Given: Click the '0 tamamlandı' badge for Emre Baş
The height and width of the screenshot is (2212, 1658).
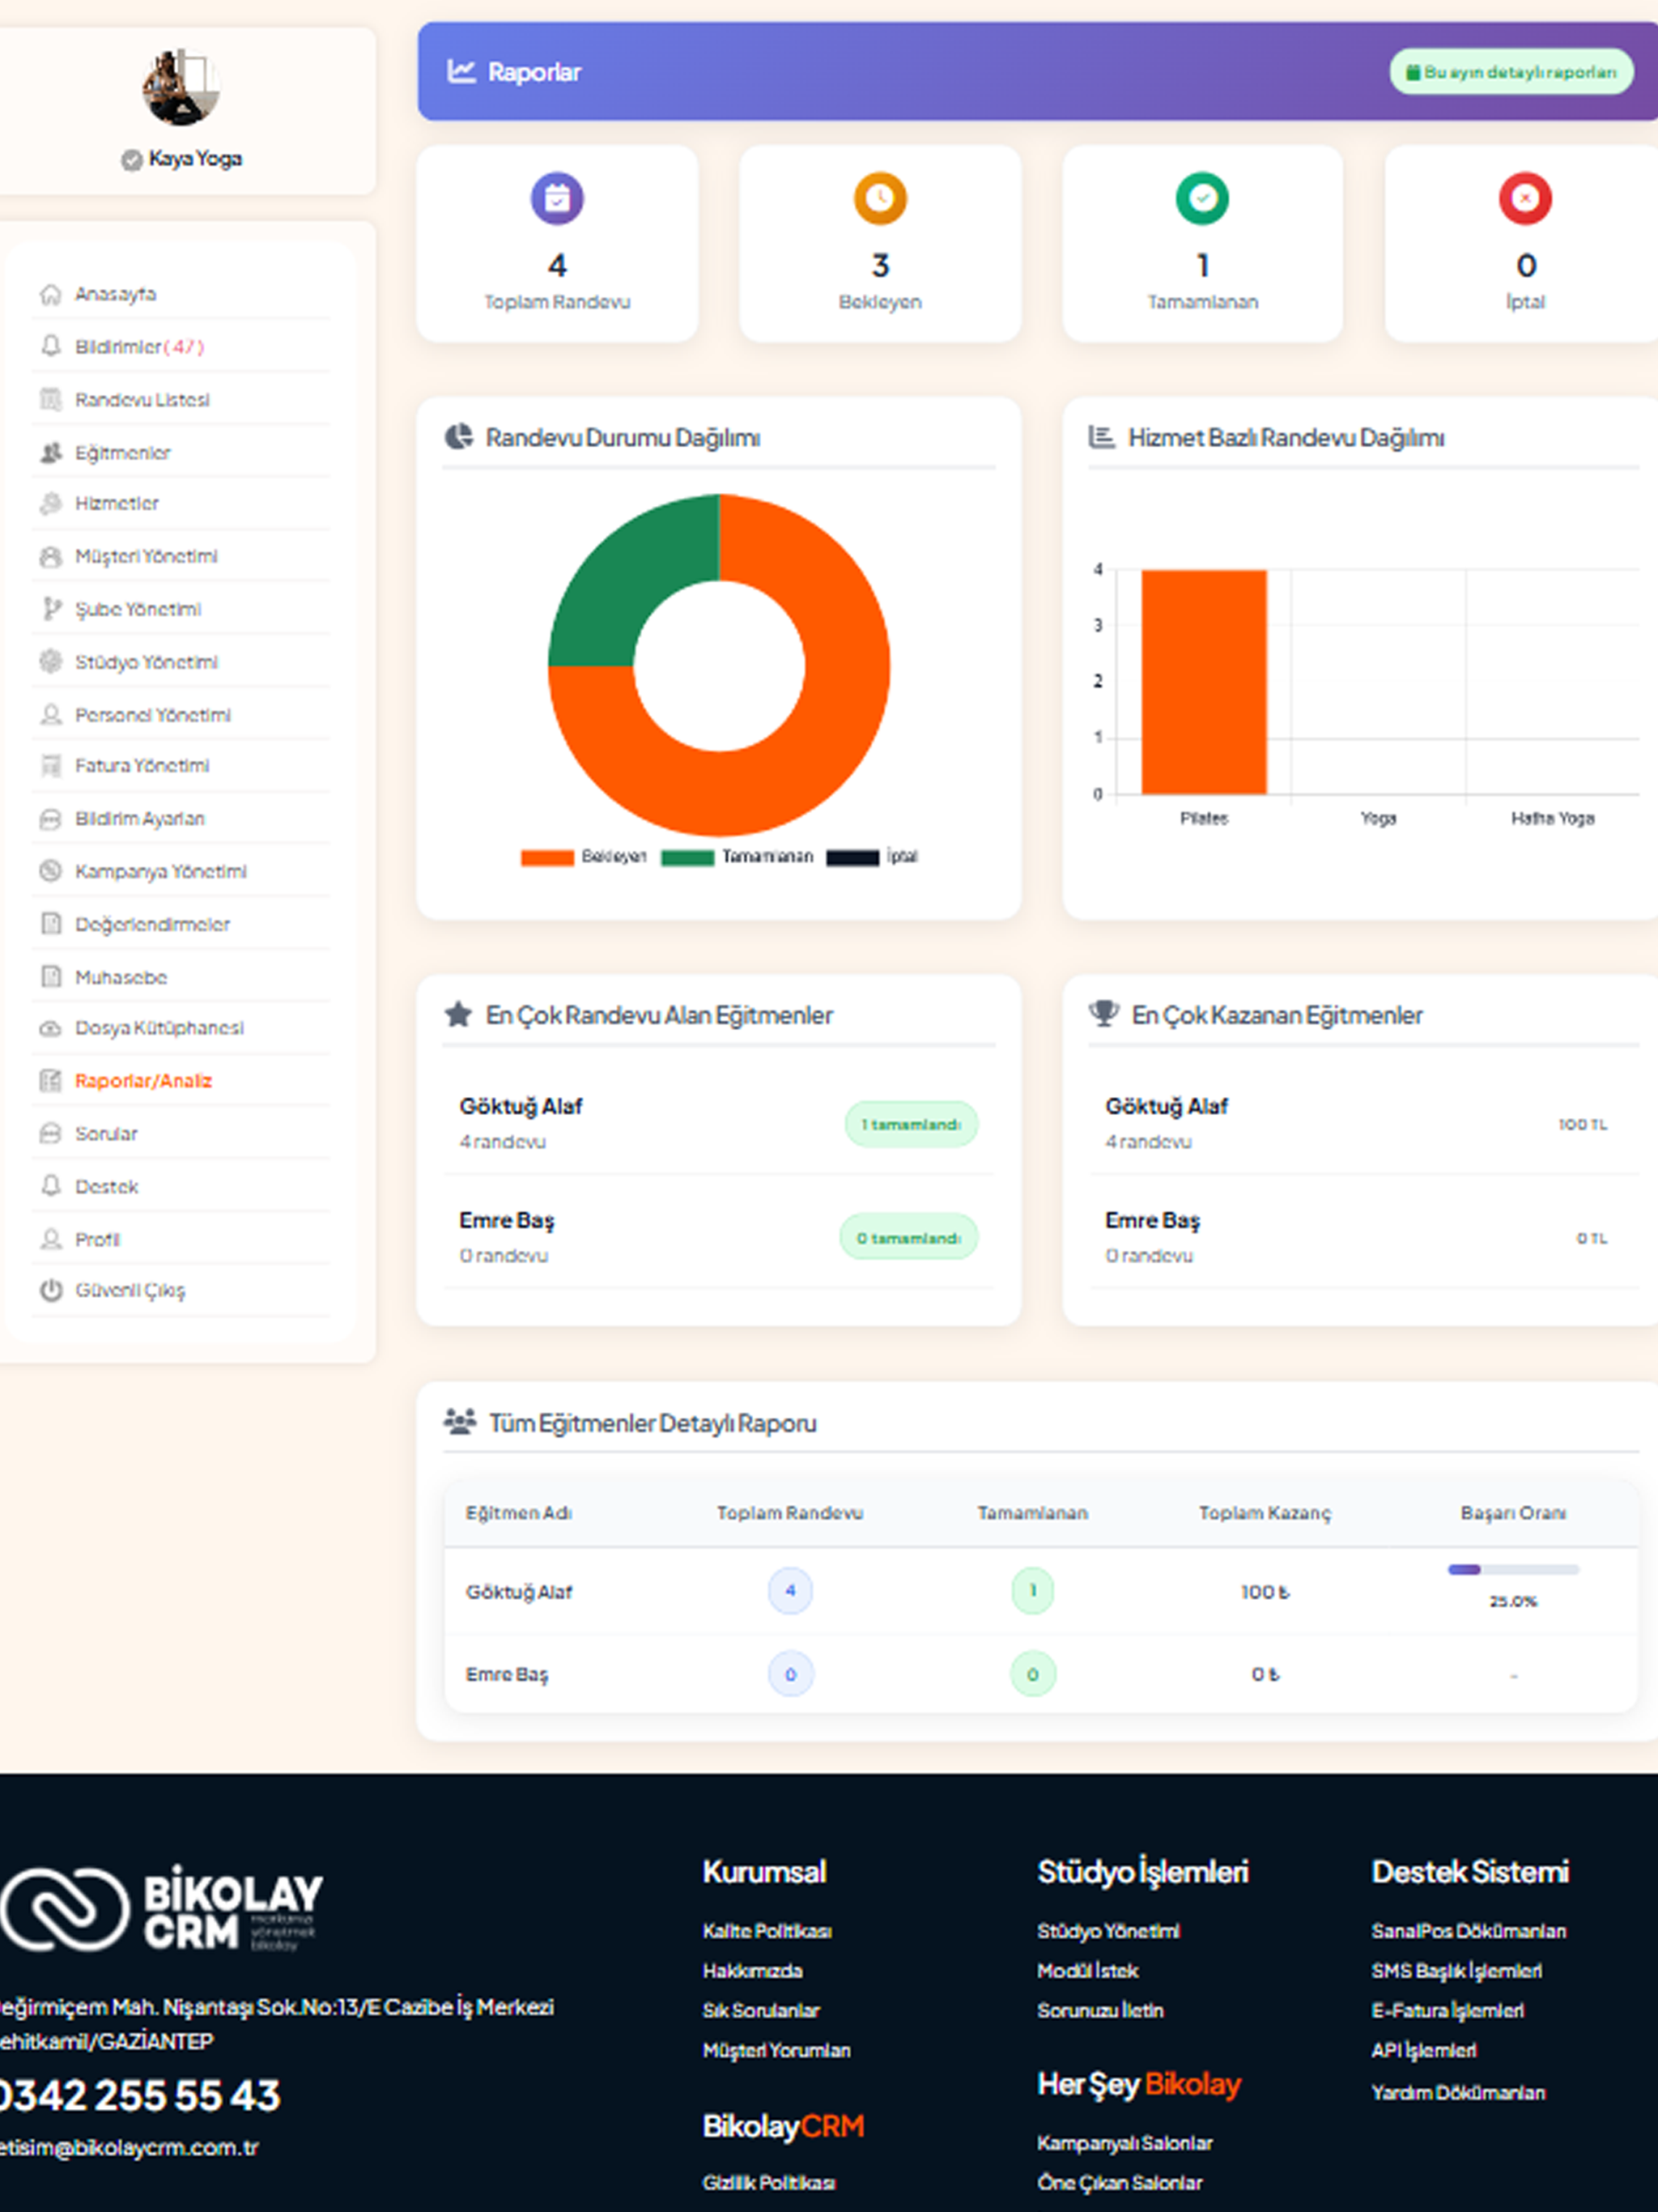Looking at the screenshot, I should point(908,1238).
